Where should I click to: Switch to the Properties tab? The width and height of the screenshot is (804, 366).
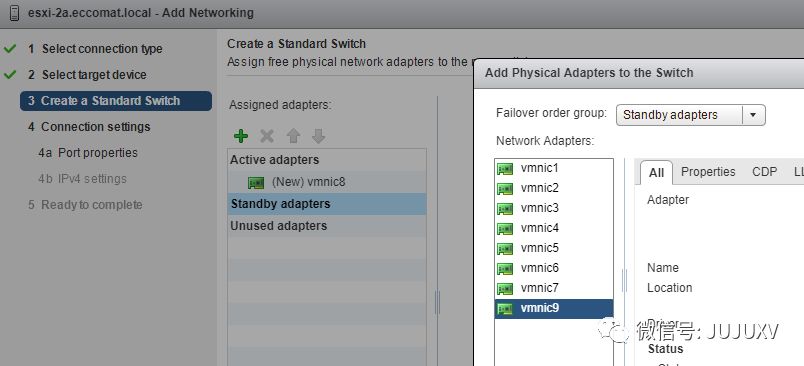coord(708,172)
